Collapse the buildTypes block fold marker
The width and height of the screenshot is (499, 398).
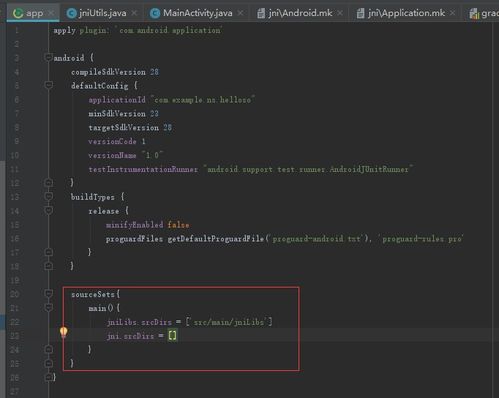coord(48,196)
